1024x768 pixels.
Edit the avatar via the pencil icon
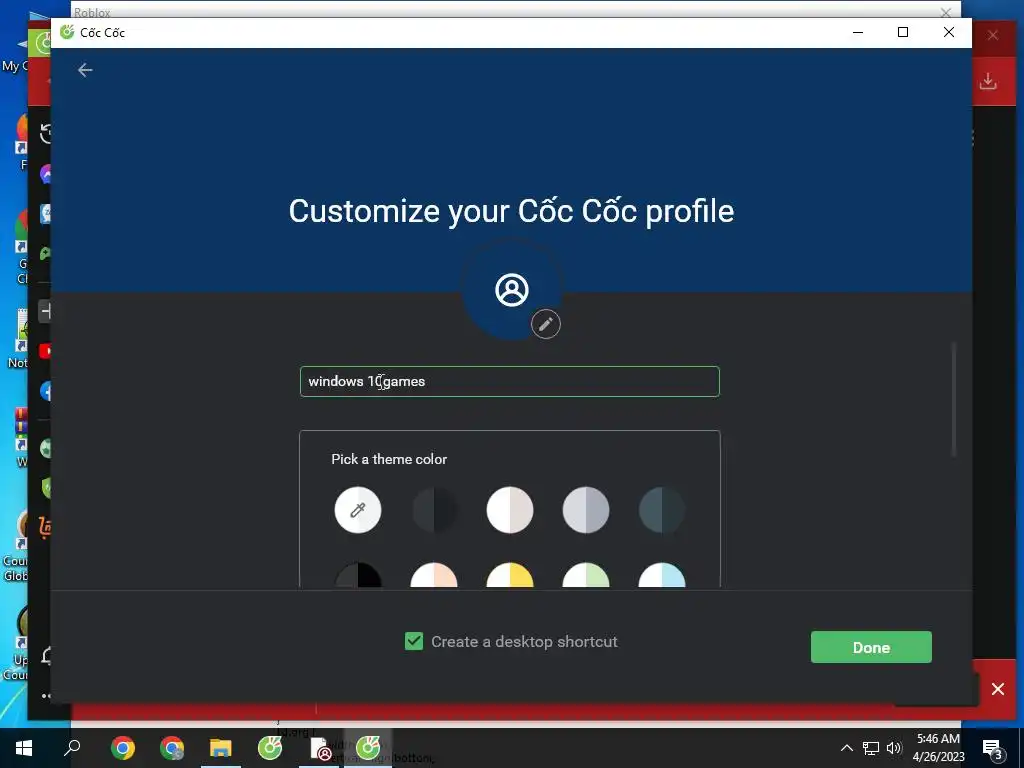point(546,324)
